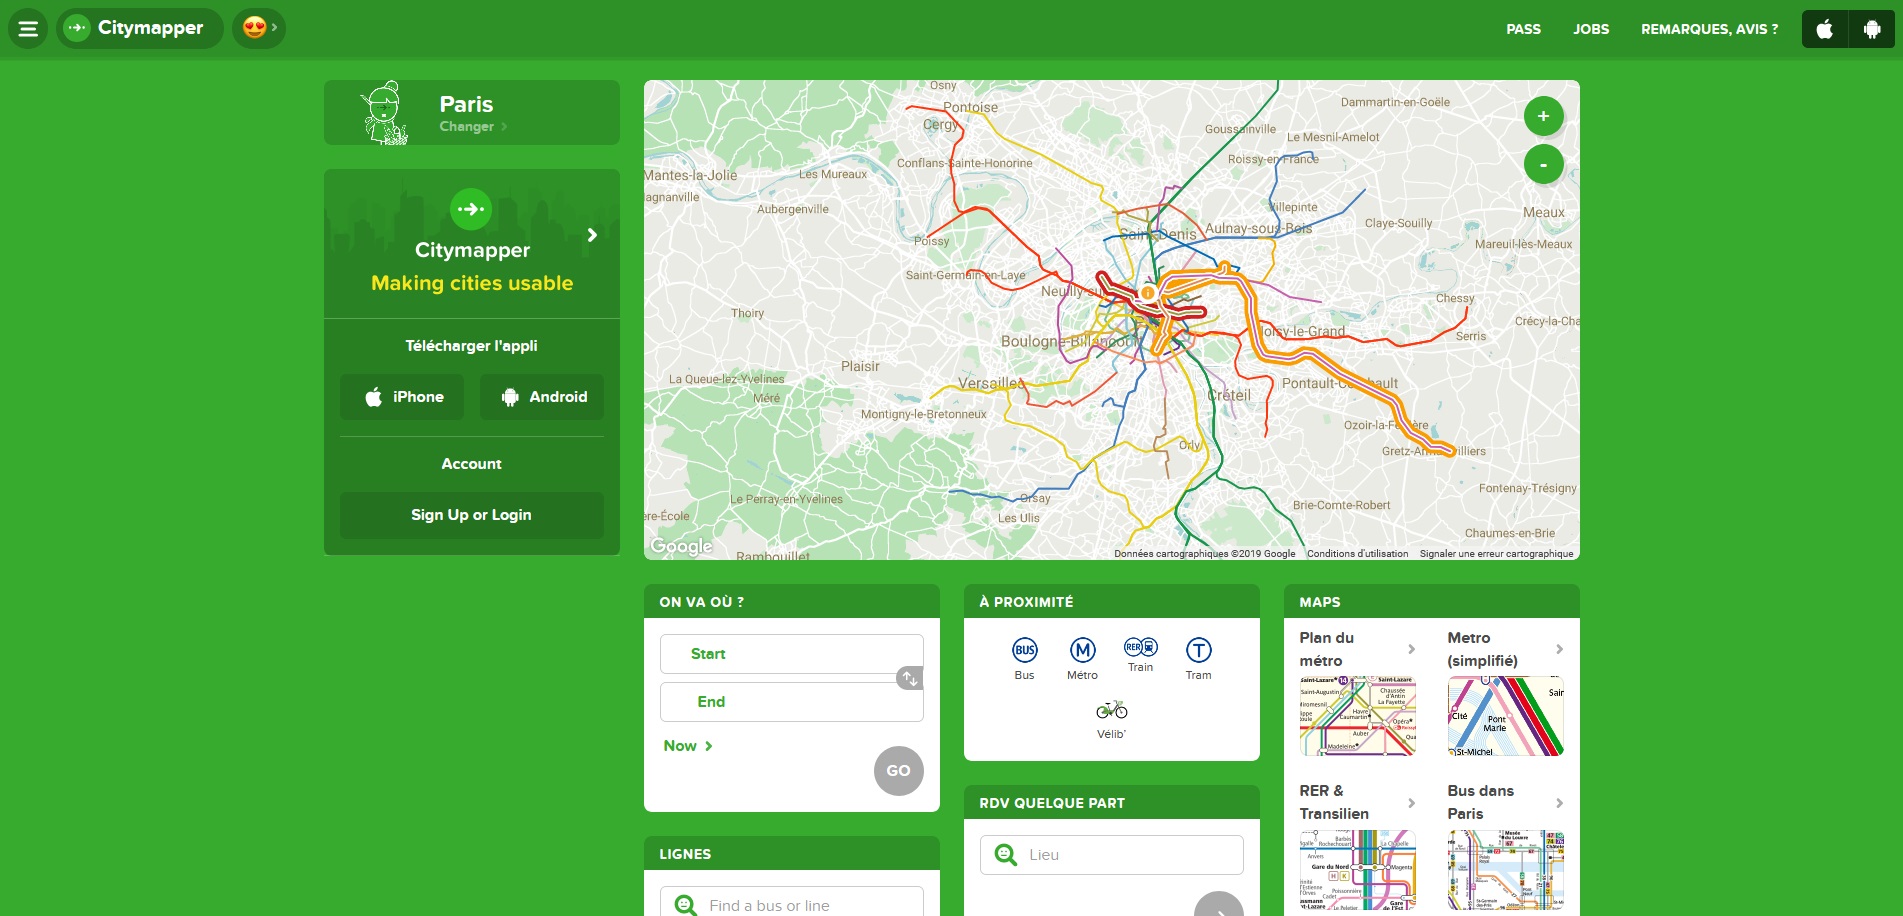Click the heart-eyes emoji button
This screenshot has width=1903, height=916.
coord(259,28)
